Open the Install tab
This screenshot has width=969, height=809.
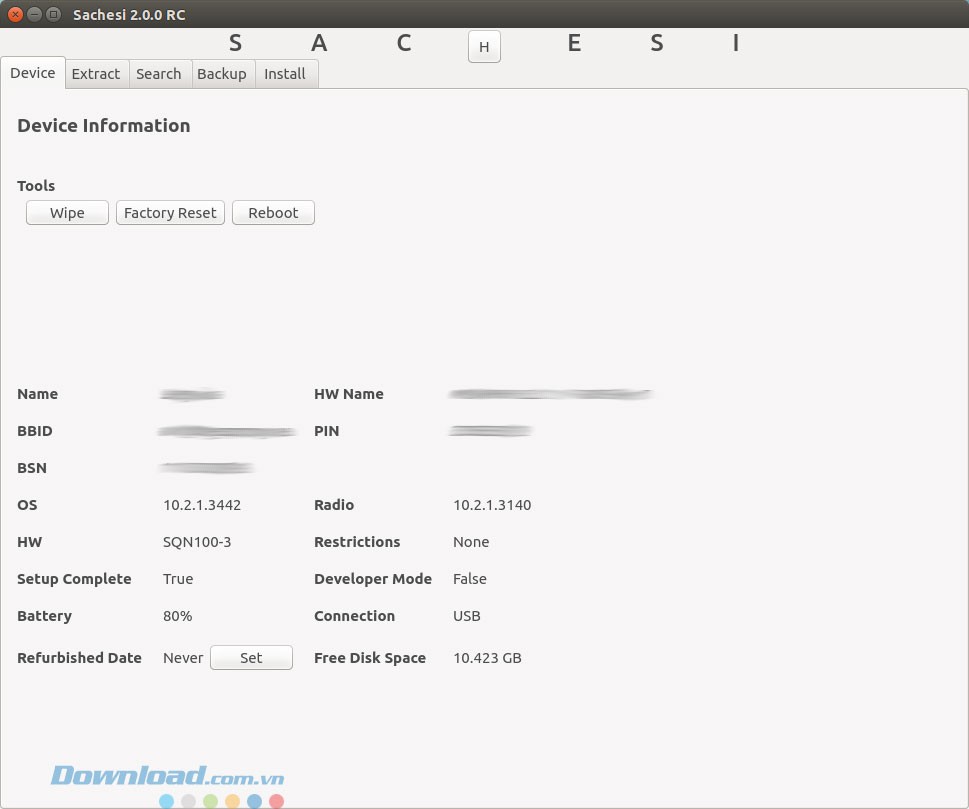point(285,74)
